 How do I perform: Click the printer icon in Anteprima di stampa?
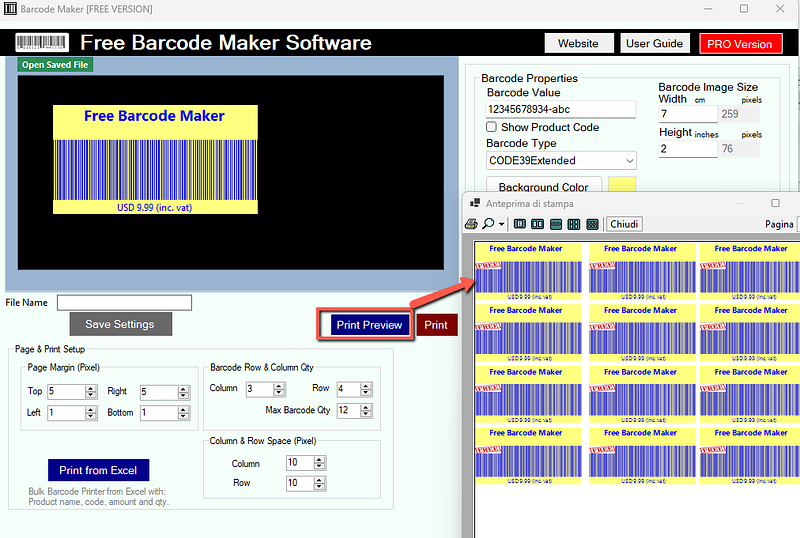coord(471,224)
